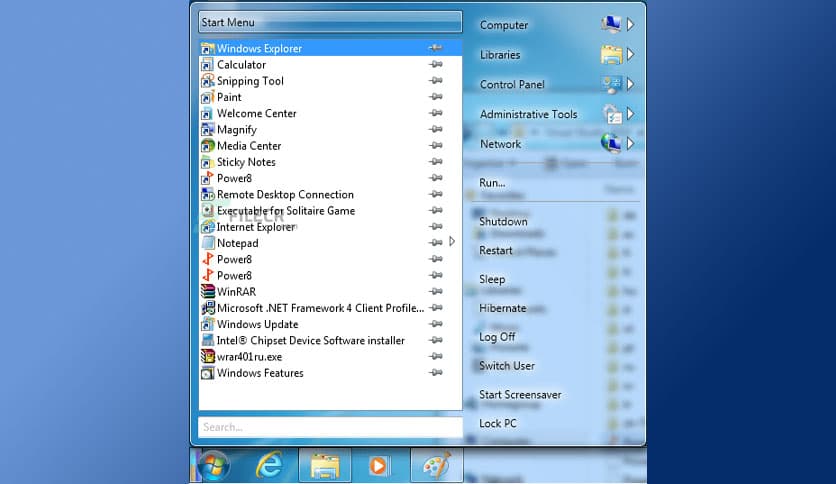The height and width of the screenshot is (484, 836).
Task: Open the Run... menu entry
Action: point(492,183)
